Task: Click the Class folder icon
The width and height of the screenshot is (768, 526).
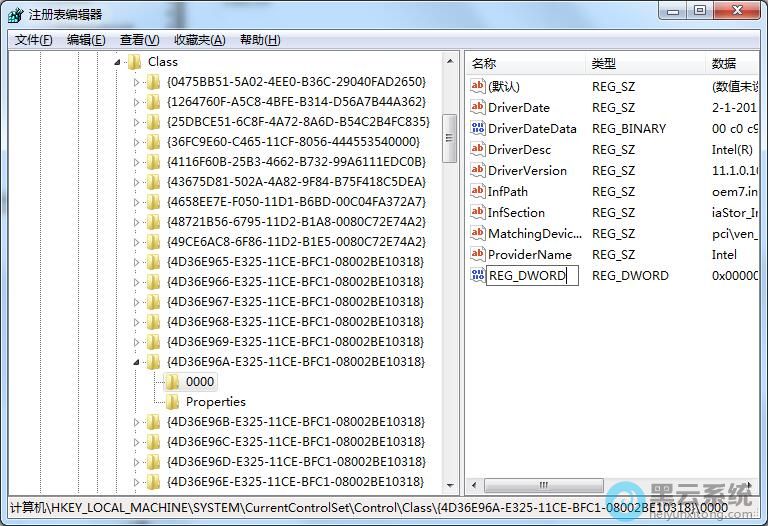Action: click(x=134, y=62)
